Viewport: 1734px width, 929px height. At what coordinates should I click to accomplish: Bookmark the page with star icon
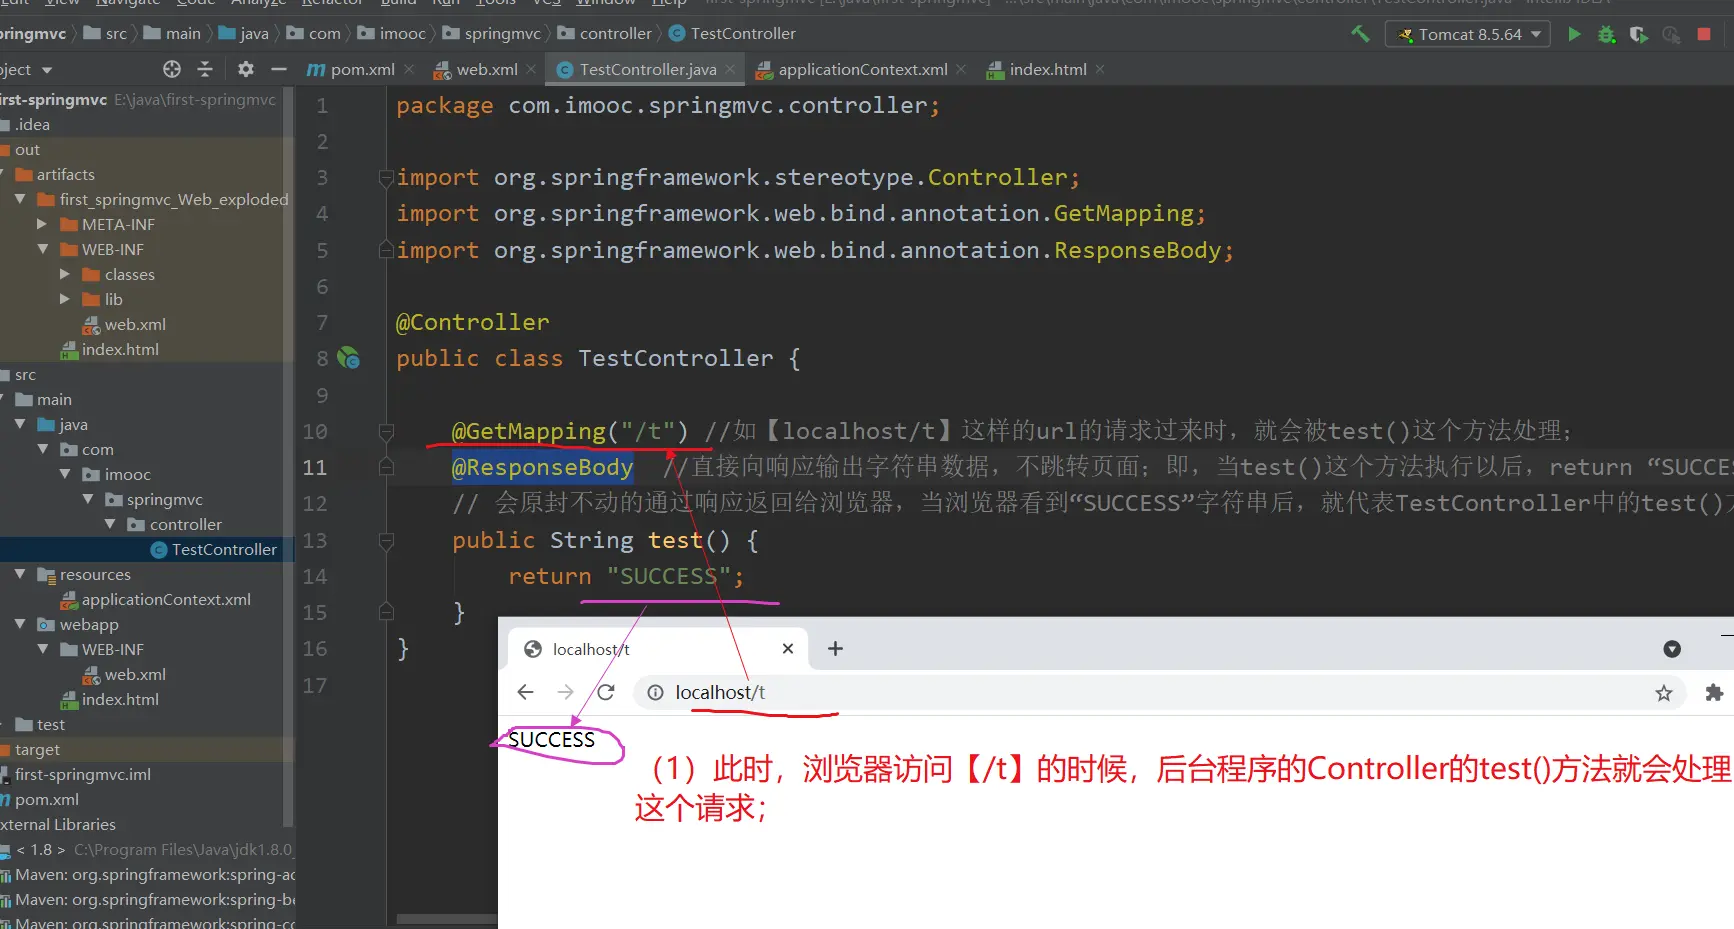pyautogui.click(x=1664, y=693)
